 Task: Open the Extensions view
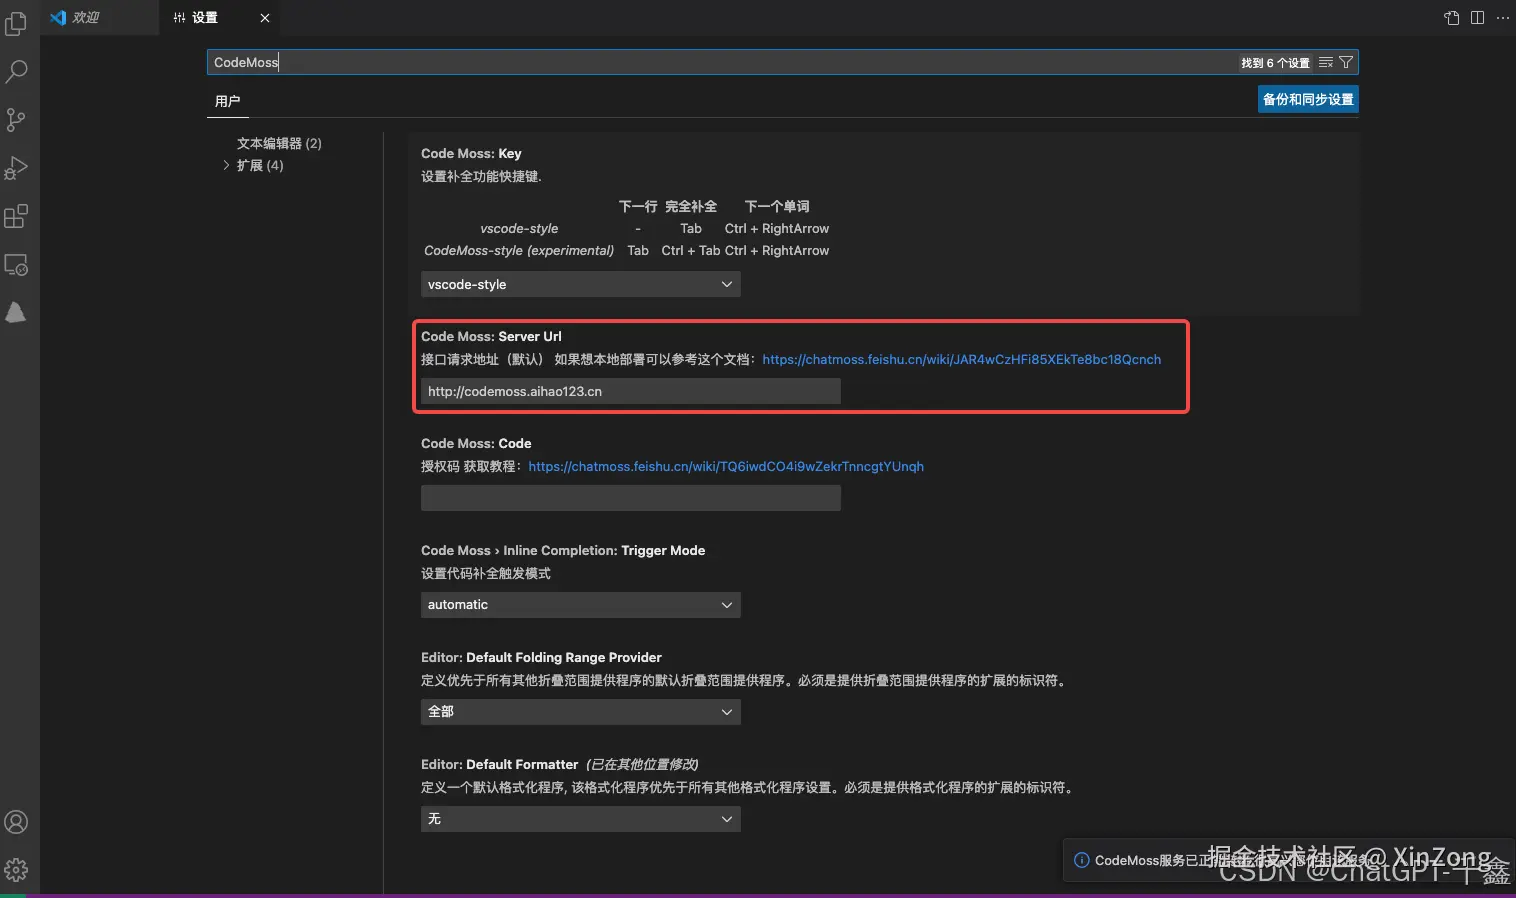(16, 216)
